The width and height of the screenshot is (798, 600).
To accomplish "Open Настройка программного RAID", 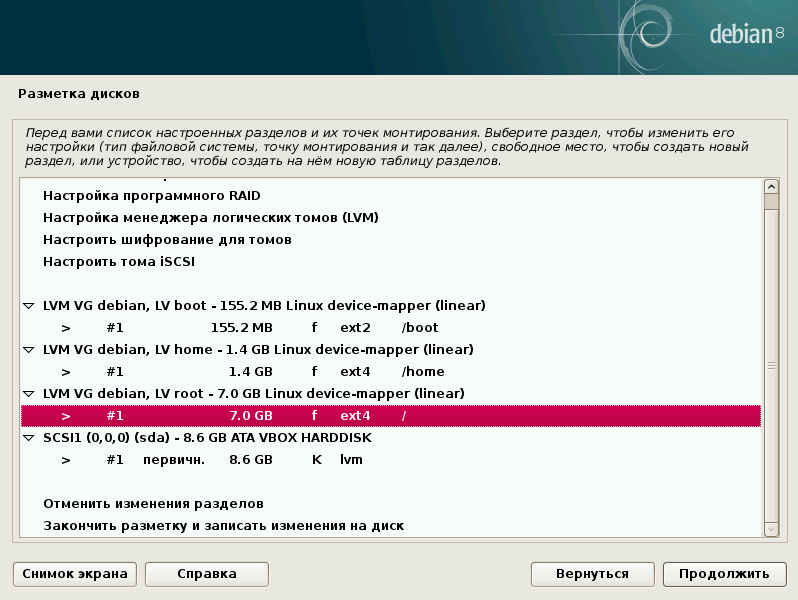I will pos(151,196).
